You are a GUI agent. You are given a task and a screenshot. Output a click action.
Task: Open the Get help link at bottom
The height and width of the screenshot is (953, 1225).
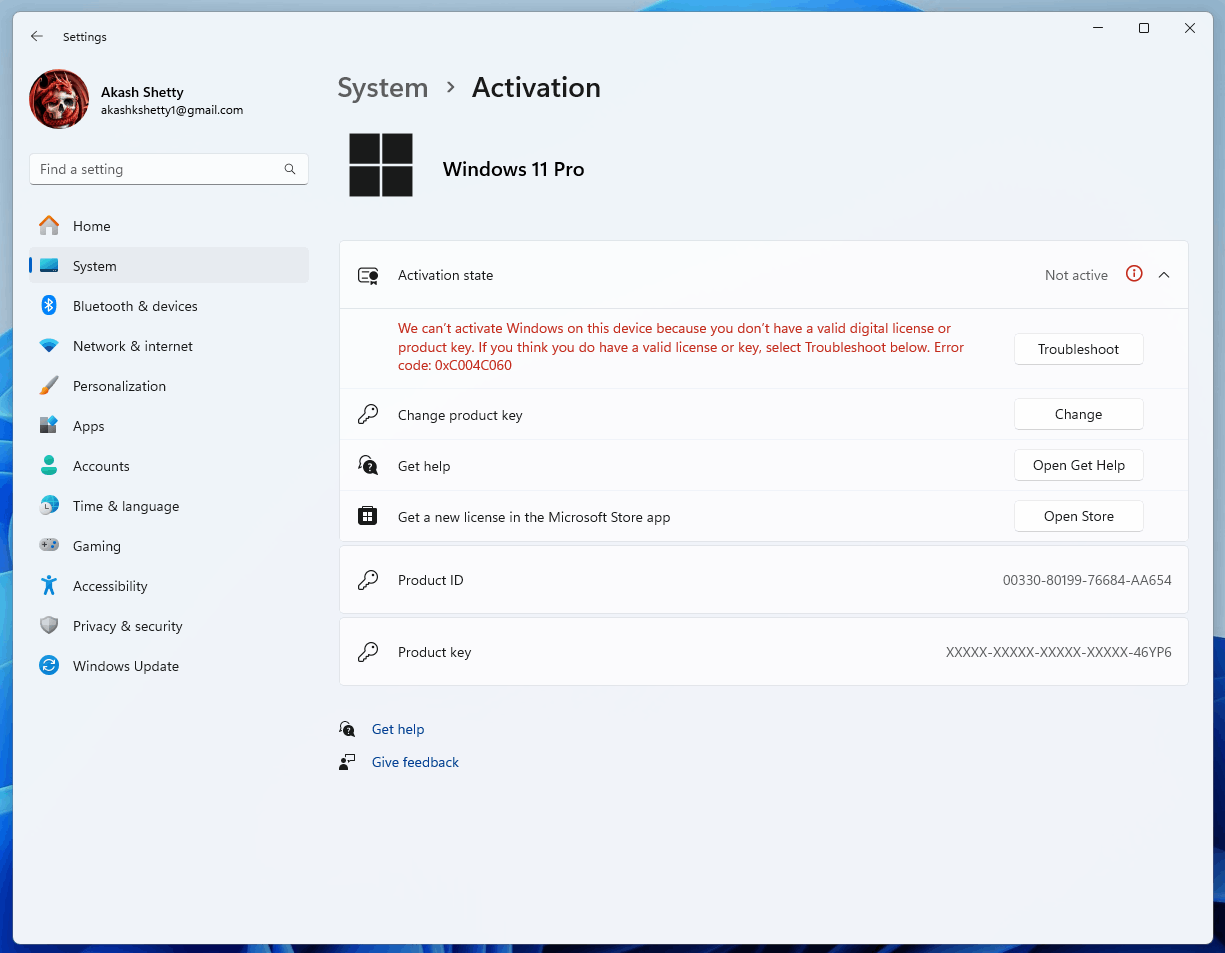[398, 729]
